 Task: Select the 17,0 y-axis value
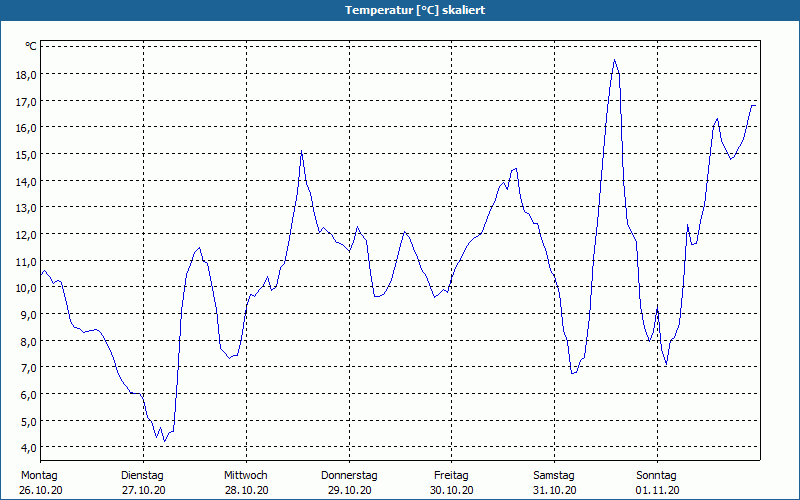tap(27, 101)
